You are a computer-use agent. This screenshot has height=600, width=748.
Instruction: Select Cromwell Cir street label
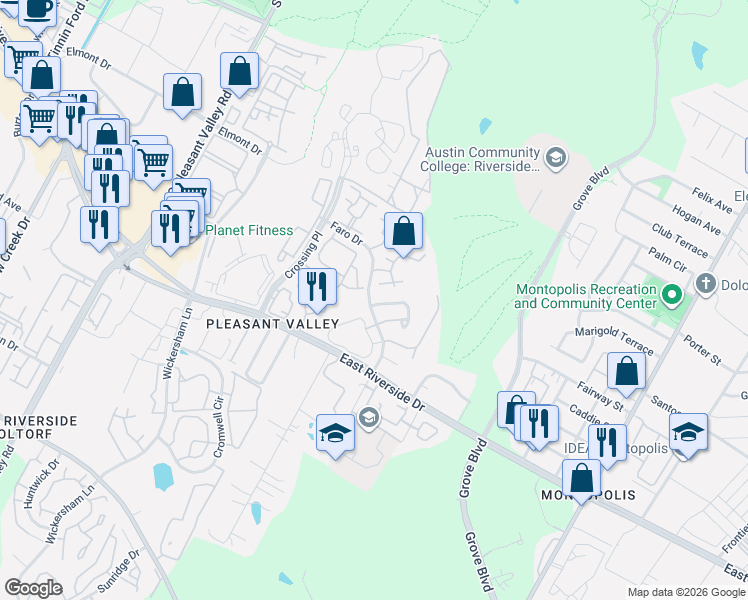coord(218,427)
